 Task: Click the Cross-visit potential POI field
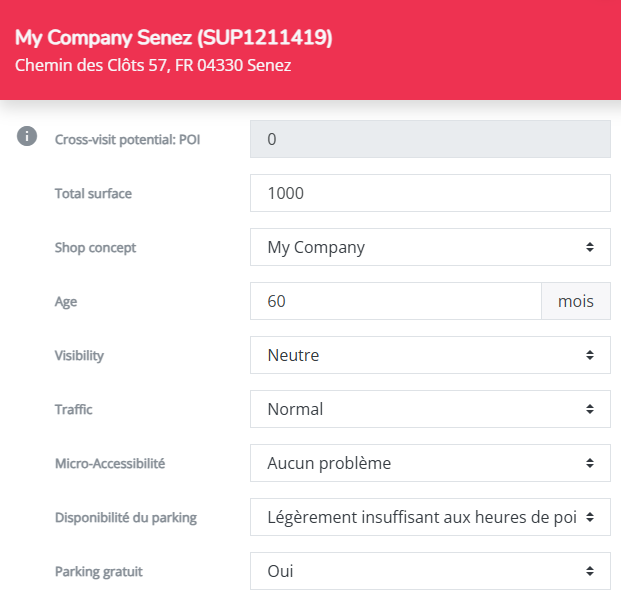(x=430, y=139)
